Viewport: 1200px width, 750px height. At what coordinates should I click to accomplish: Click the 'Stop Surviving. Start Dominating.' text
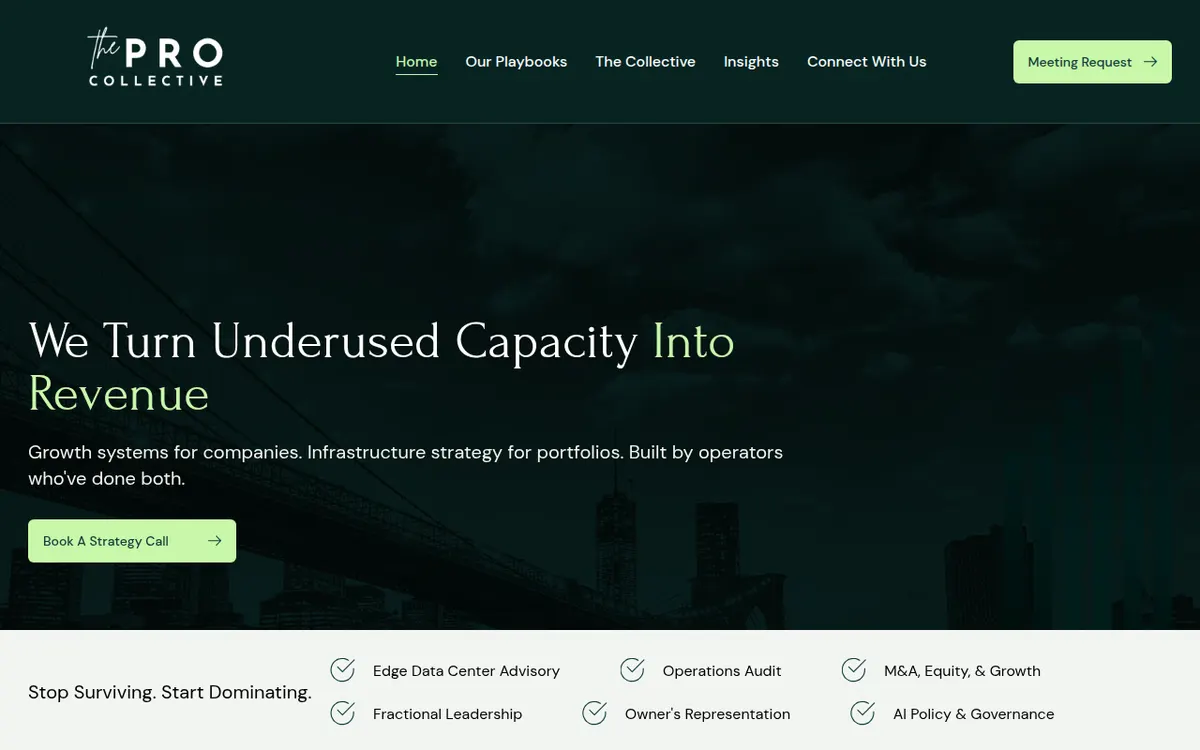170,692
